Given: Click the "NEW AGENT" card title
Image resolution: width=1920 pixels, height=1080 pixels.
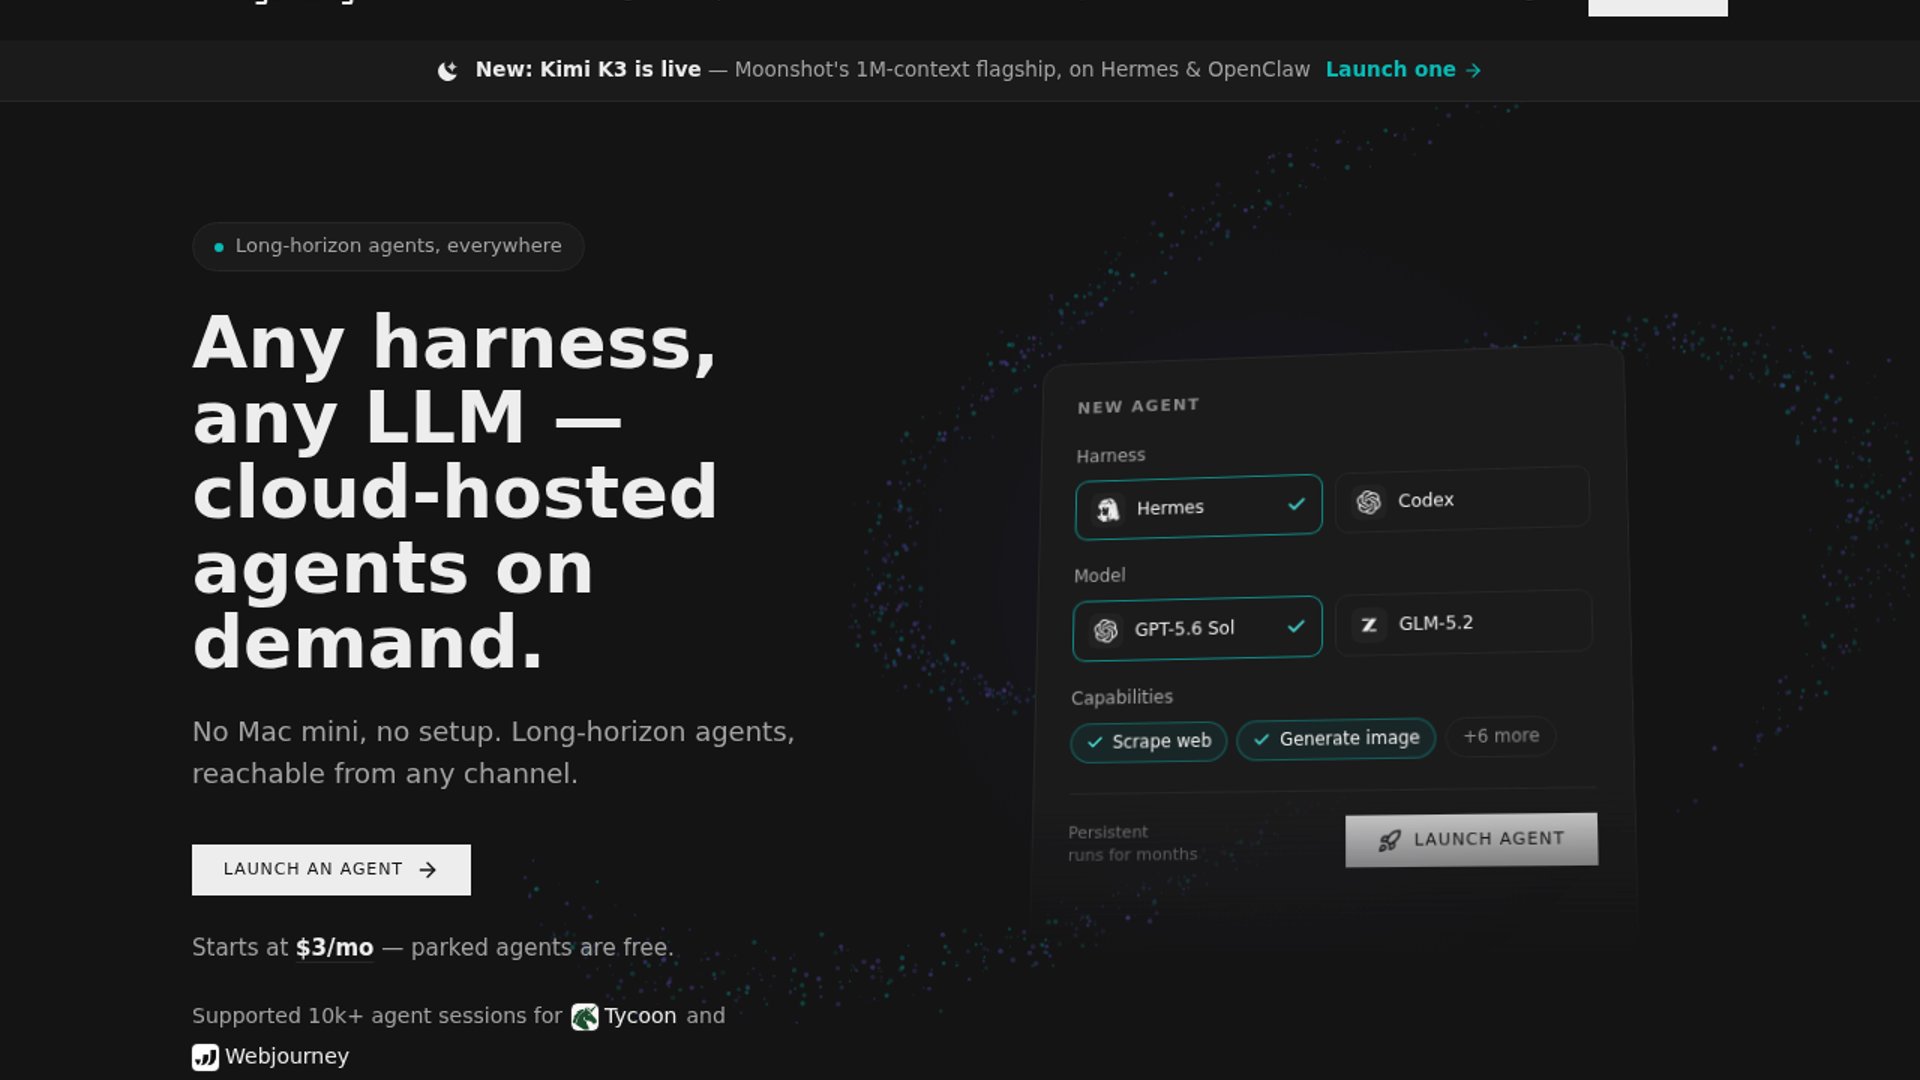Looking at the screenshot, I should pos(1138,406).
